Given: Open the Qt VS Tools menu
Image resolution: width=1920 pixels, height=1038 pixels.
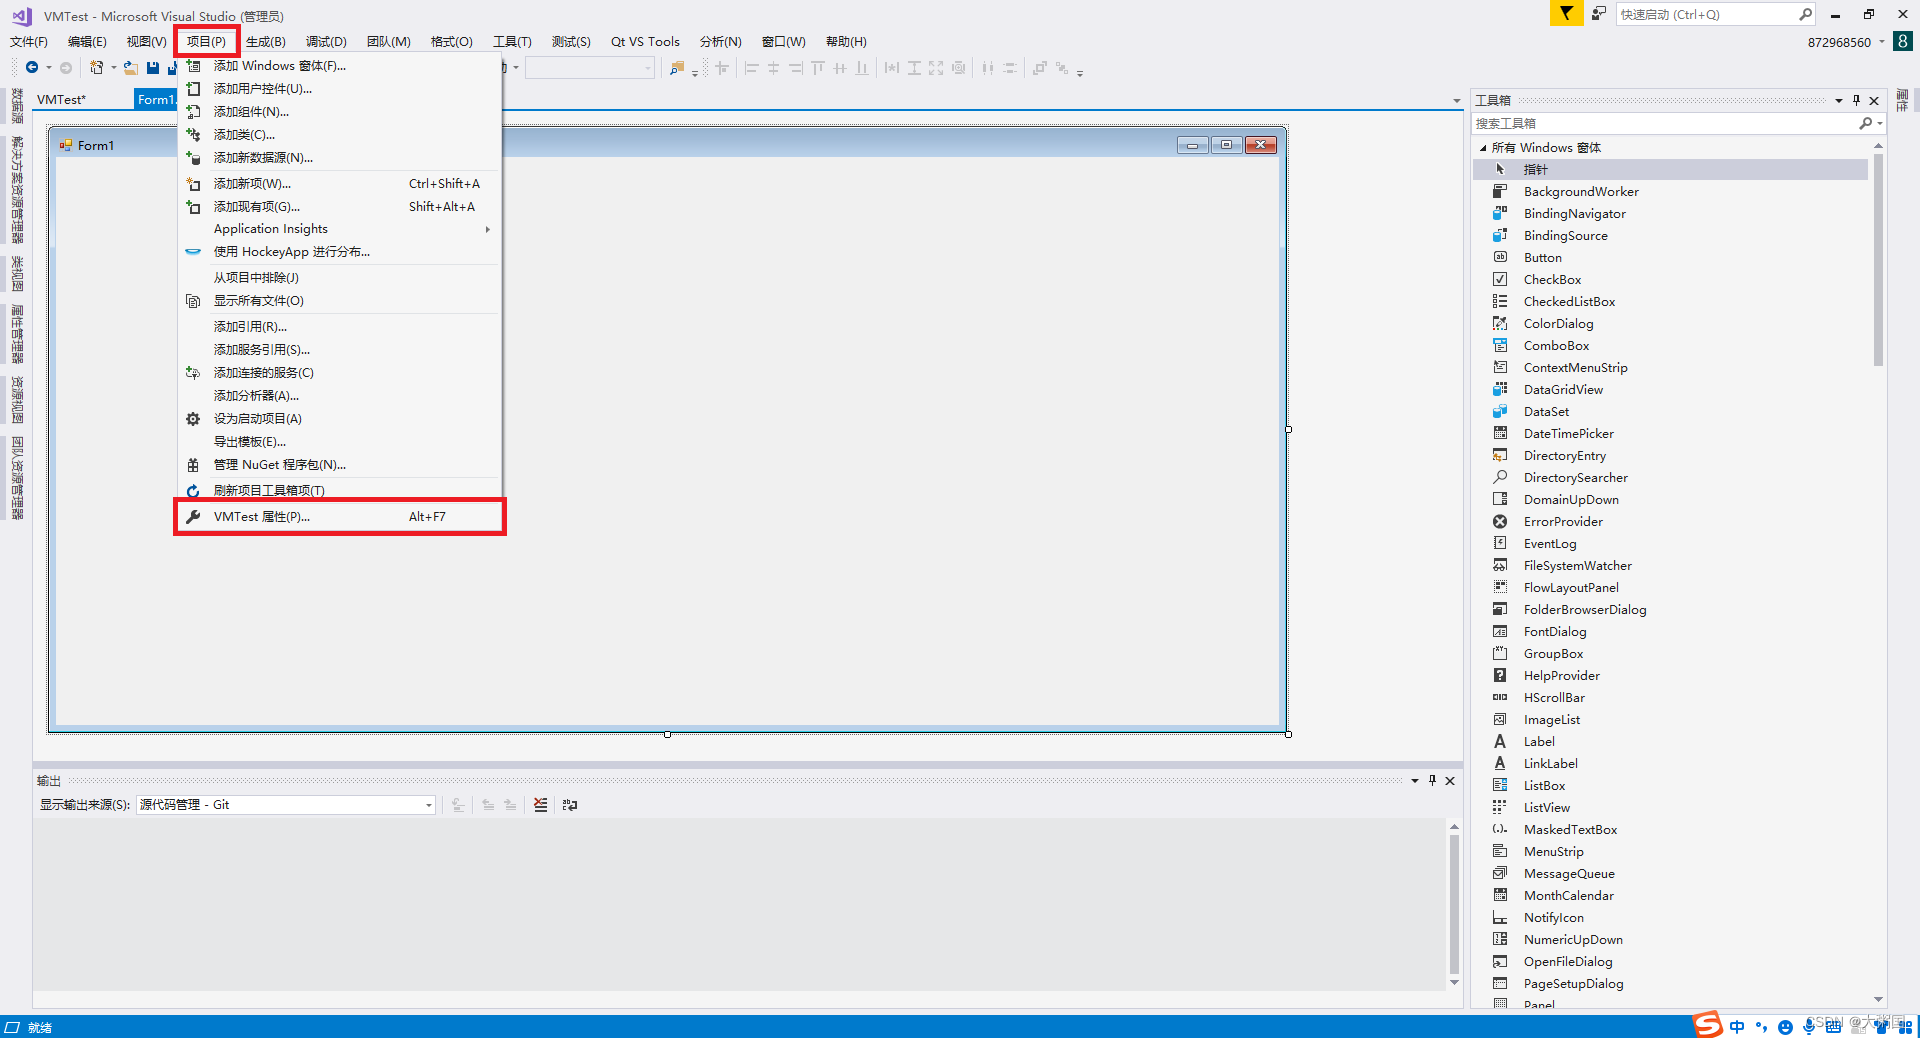Looking at the screenshot, I should click(x=645, y=42).
